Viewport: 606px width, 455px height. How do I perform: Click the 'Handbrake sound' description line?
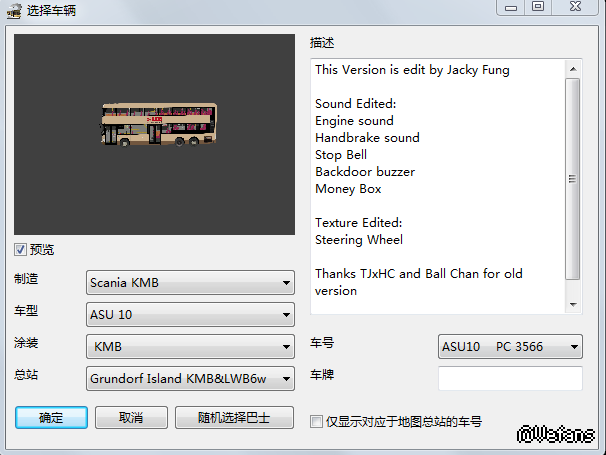(x=367, y=138)
